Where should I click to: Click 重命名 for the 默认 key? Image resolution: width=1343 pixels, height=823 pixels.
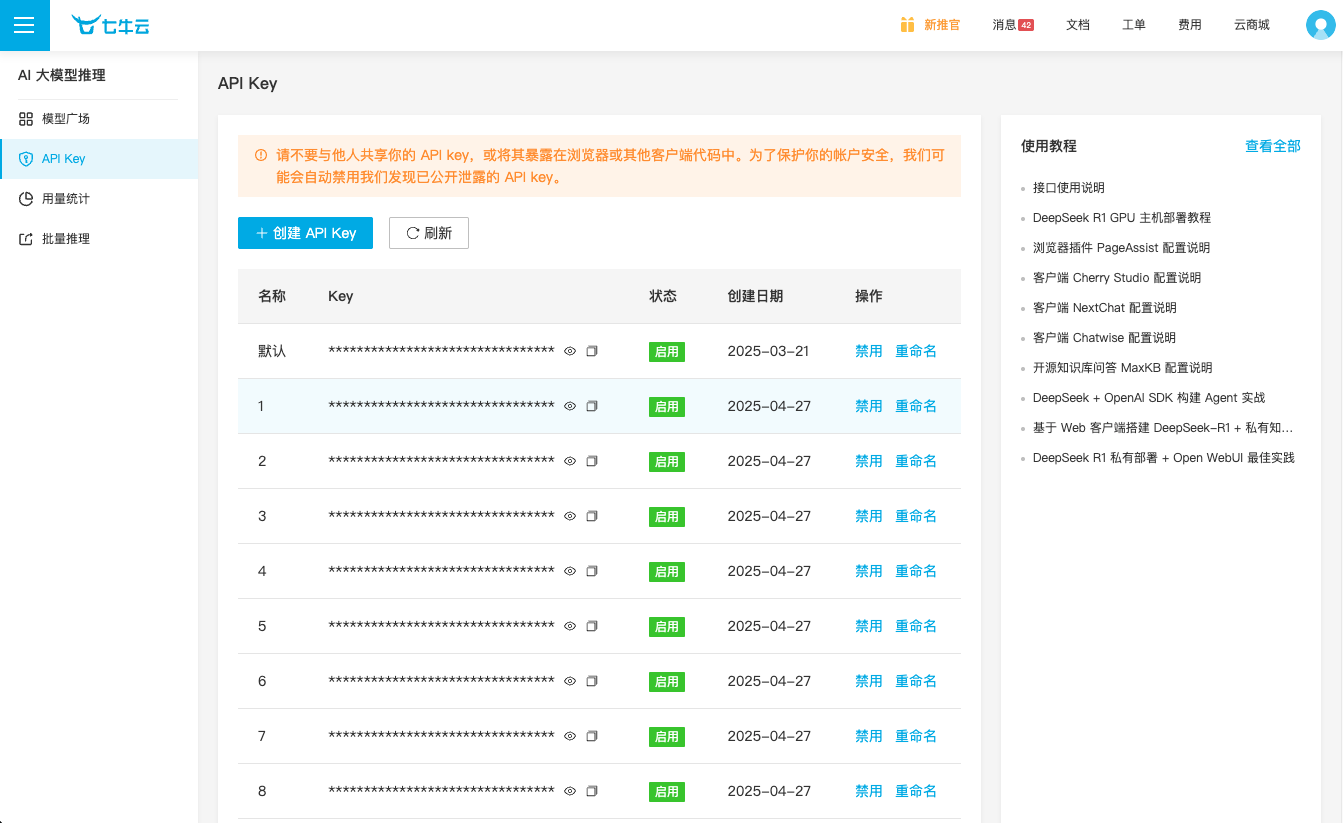916,351
